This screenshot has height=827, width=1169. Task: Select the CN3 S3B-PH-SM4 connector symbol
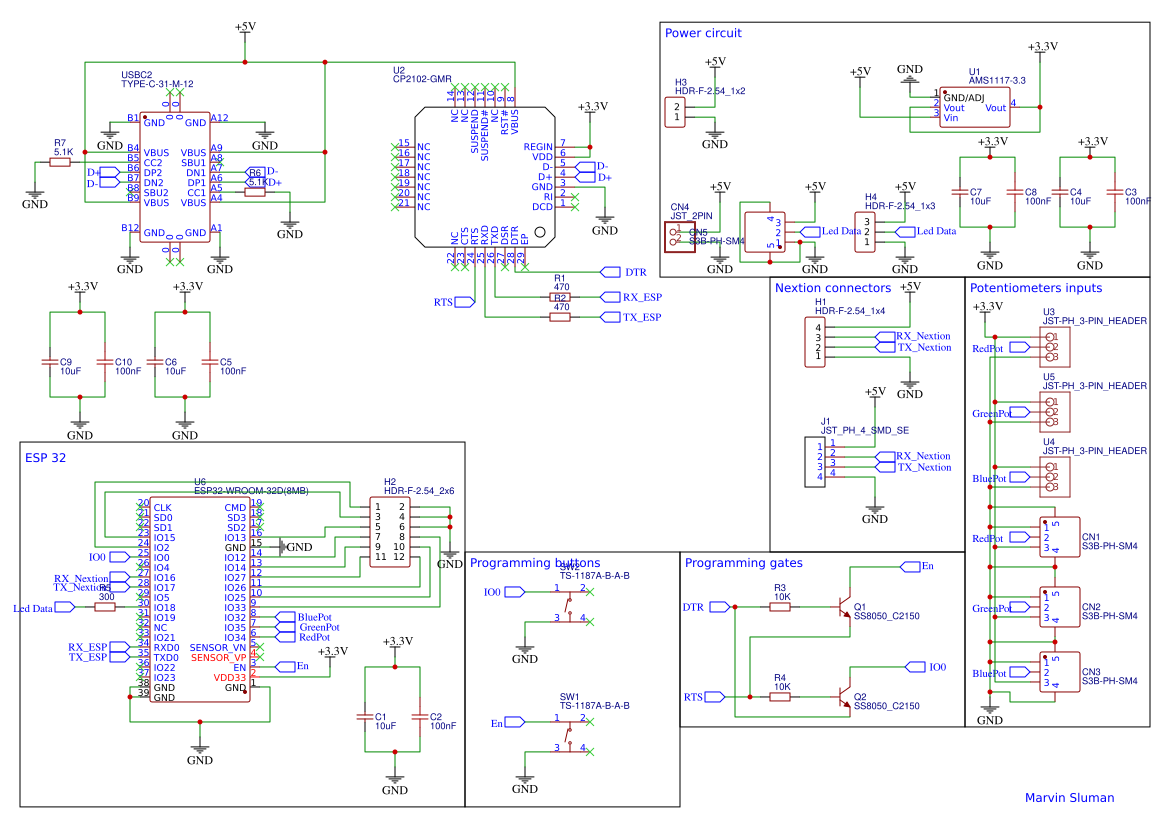[1059, 672]
